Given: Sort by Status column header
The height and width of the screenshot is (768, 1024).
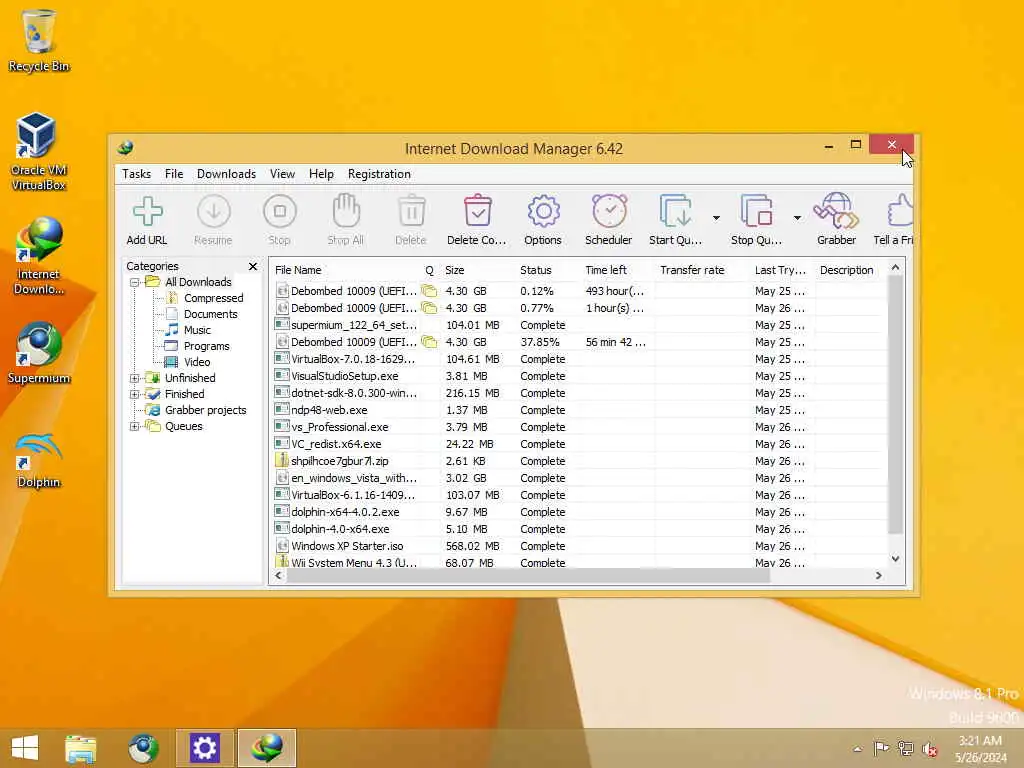Looking at the screenshot, I should point(548,270).
